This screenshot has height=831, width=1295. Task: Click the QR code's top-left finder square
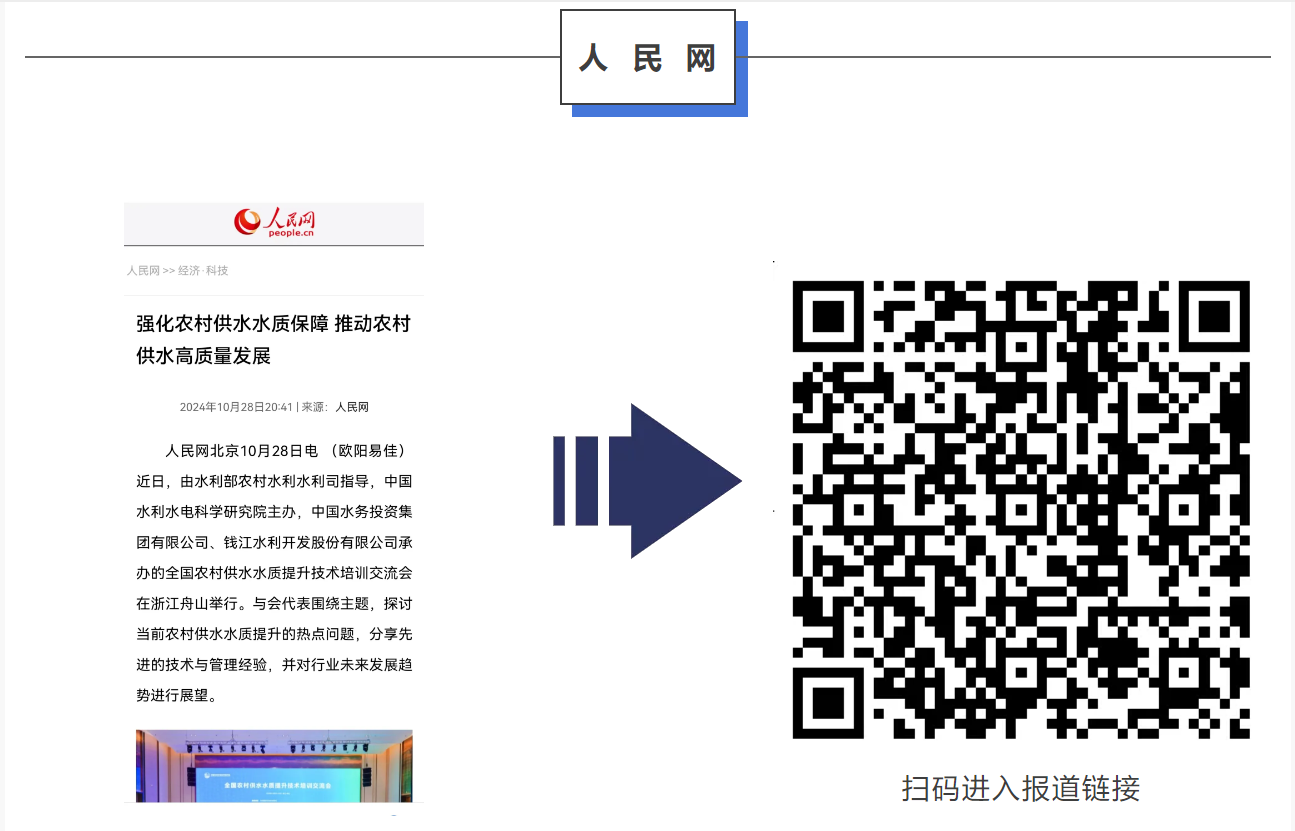[x=830, y=318]
